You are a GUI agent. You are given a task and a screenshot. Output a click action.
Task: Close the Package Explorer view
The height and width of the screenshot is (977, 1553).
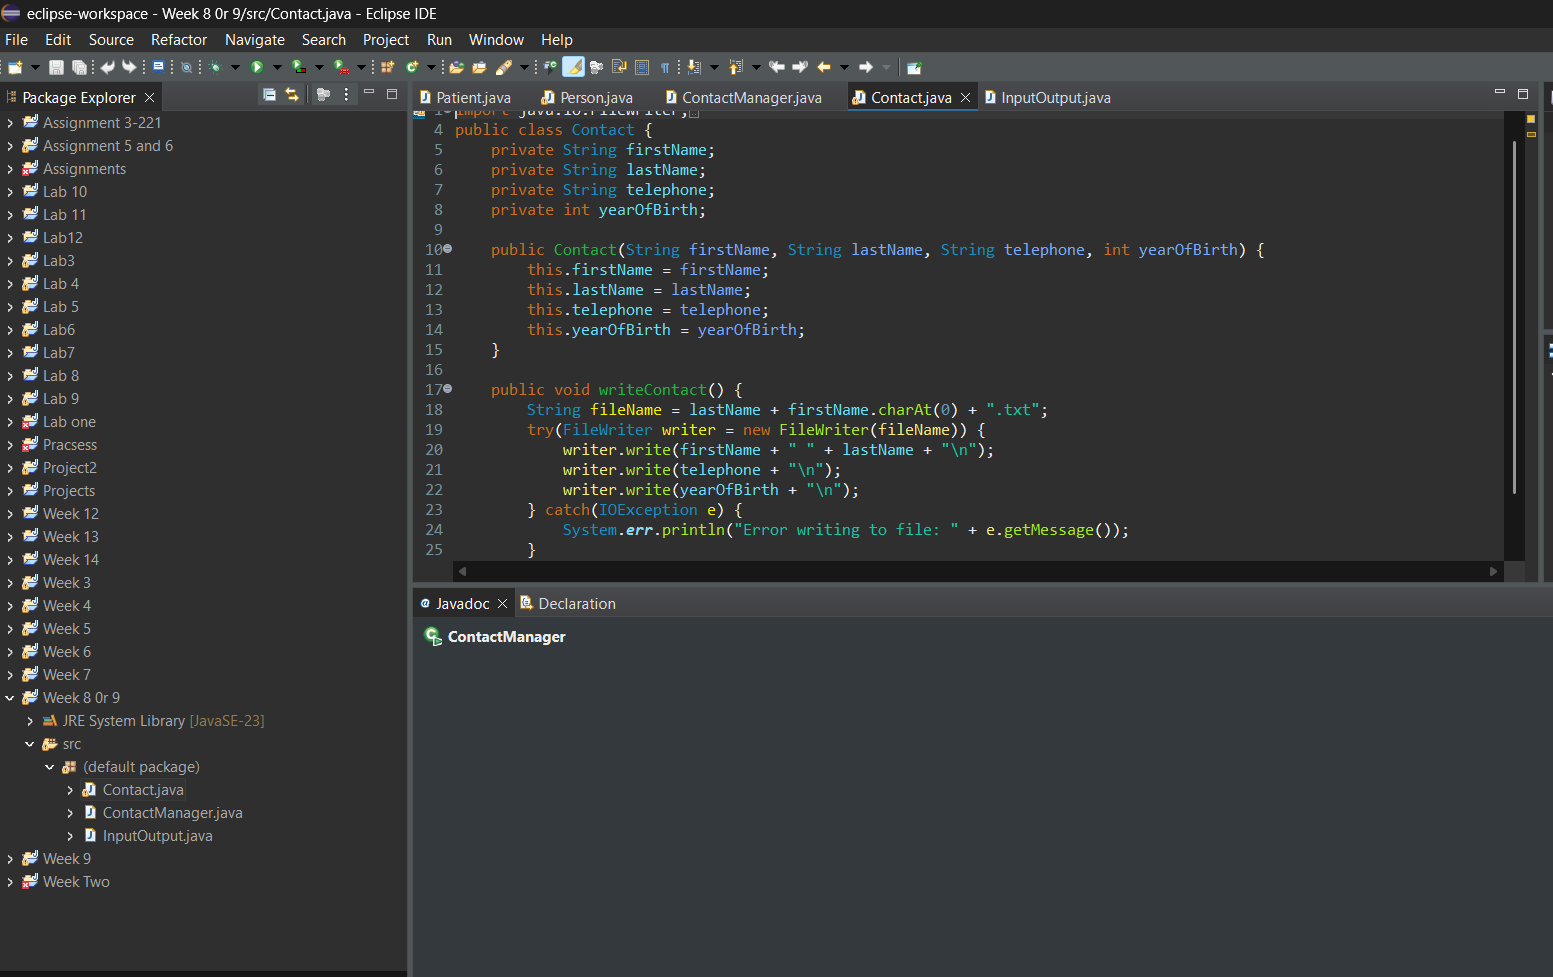149,97
